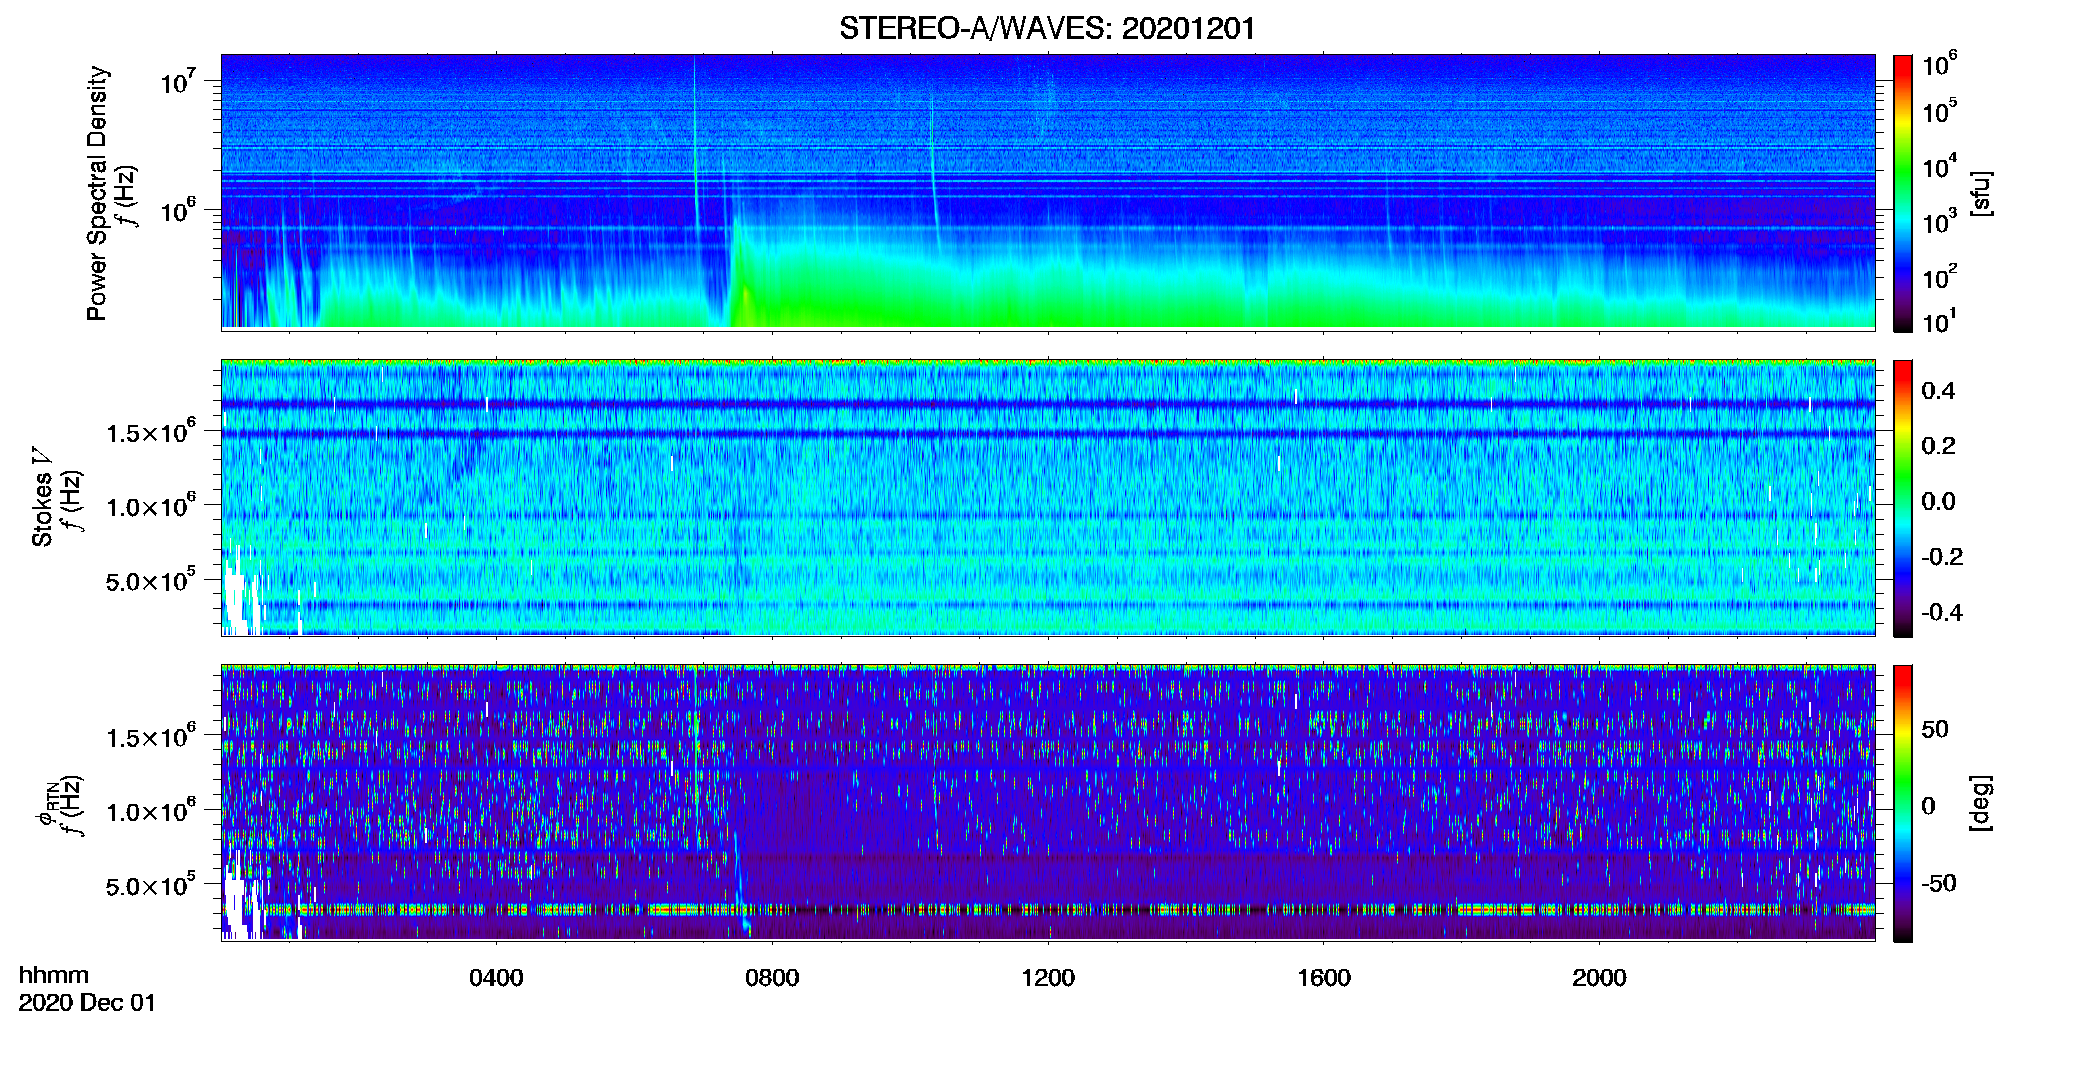Click the 1.0×10^6 tick of the Stokes V panel
The width and height of the screenshot is (2096, 1080).
[x=151, y=505]
